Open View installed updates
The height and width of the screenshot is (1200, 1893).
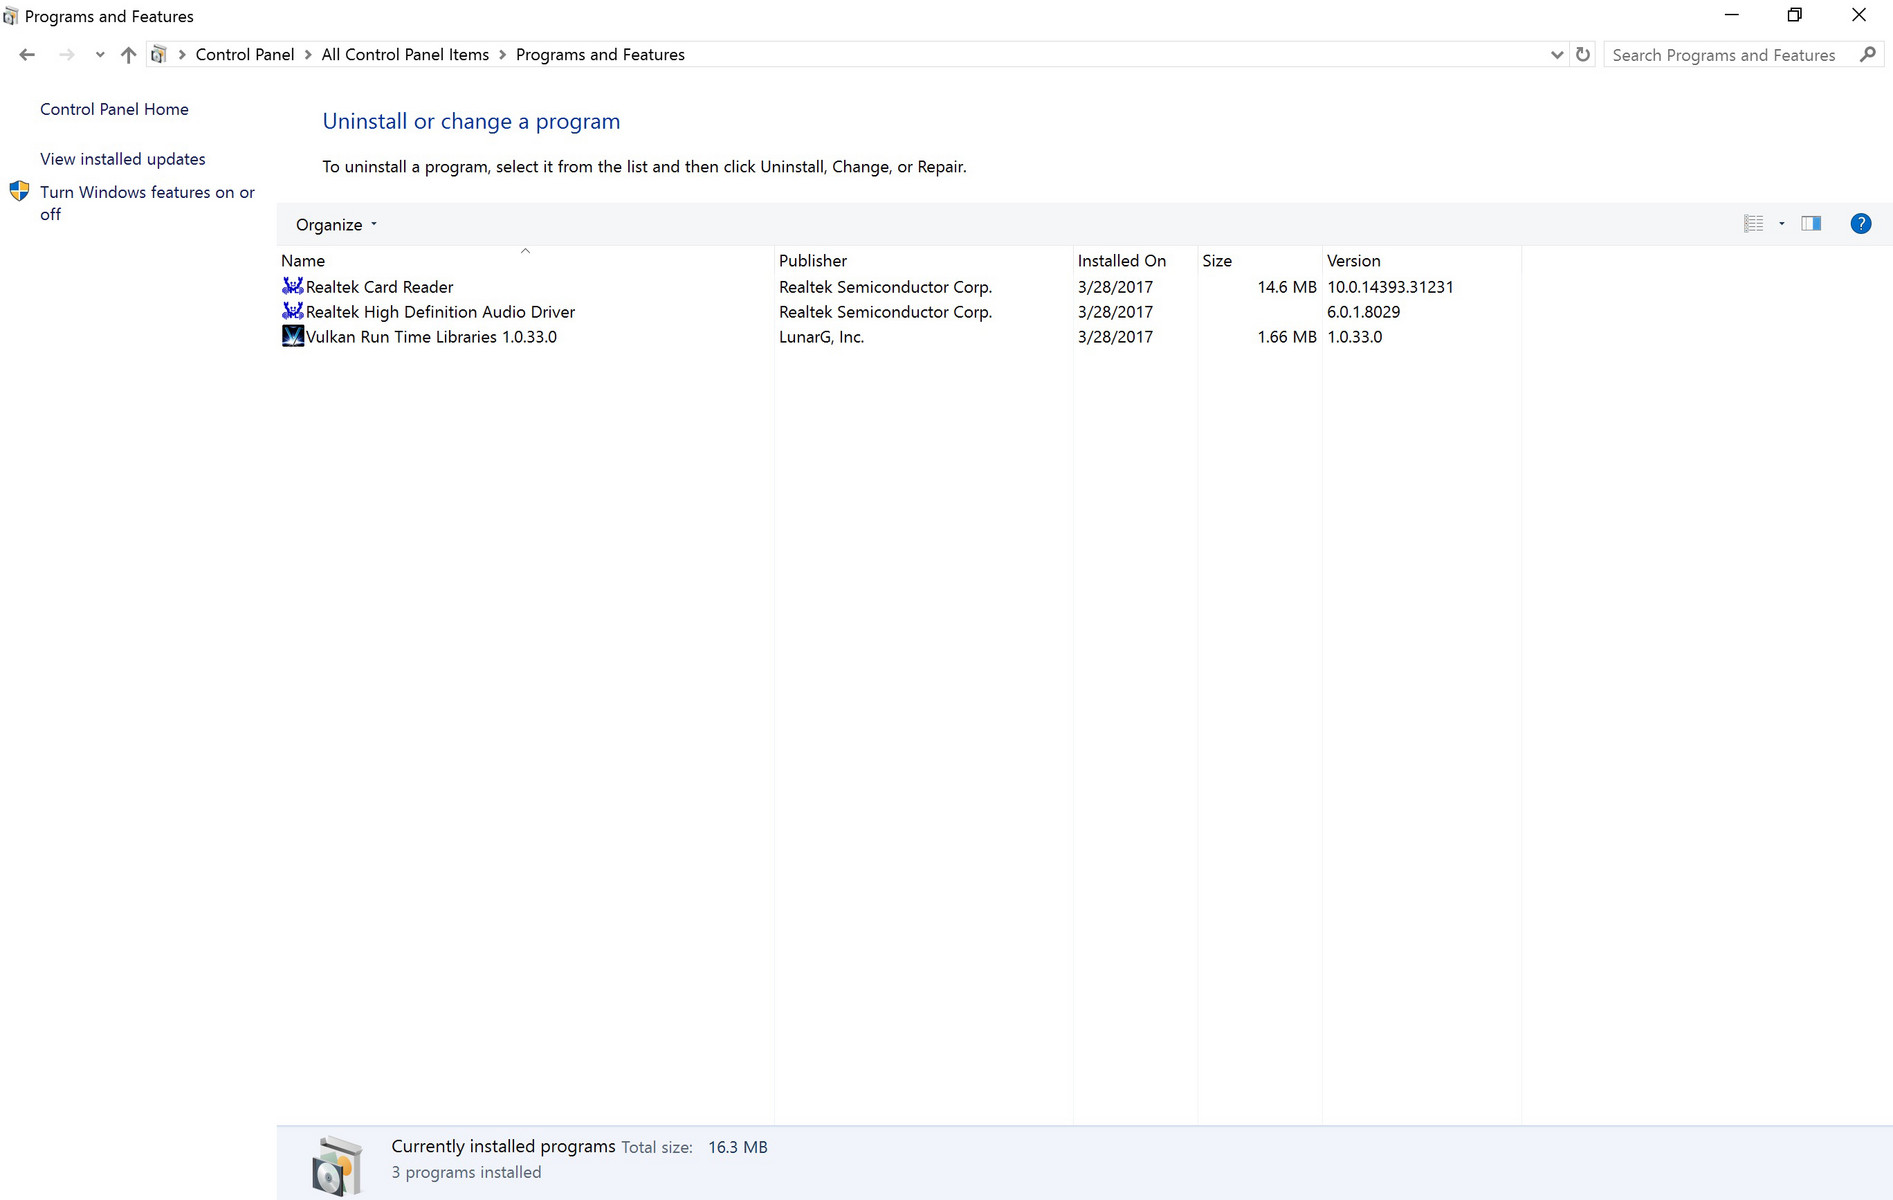click(x=122, y=159)
